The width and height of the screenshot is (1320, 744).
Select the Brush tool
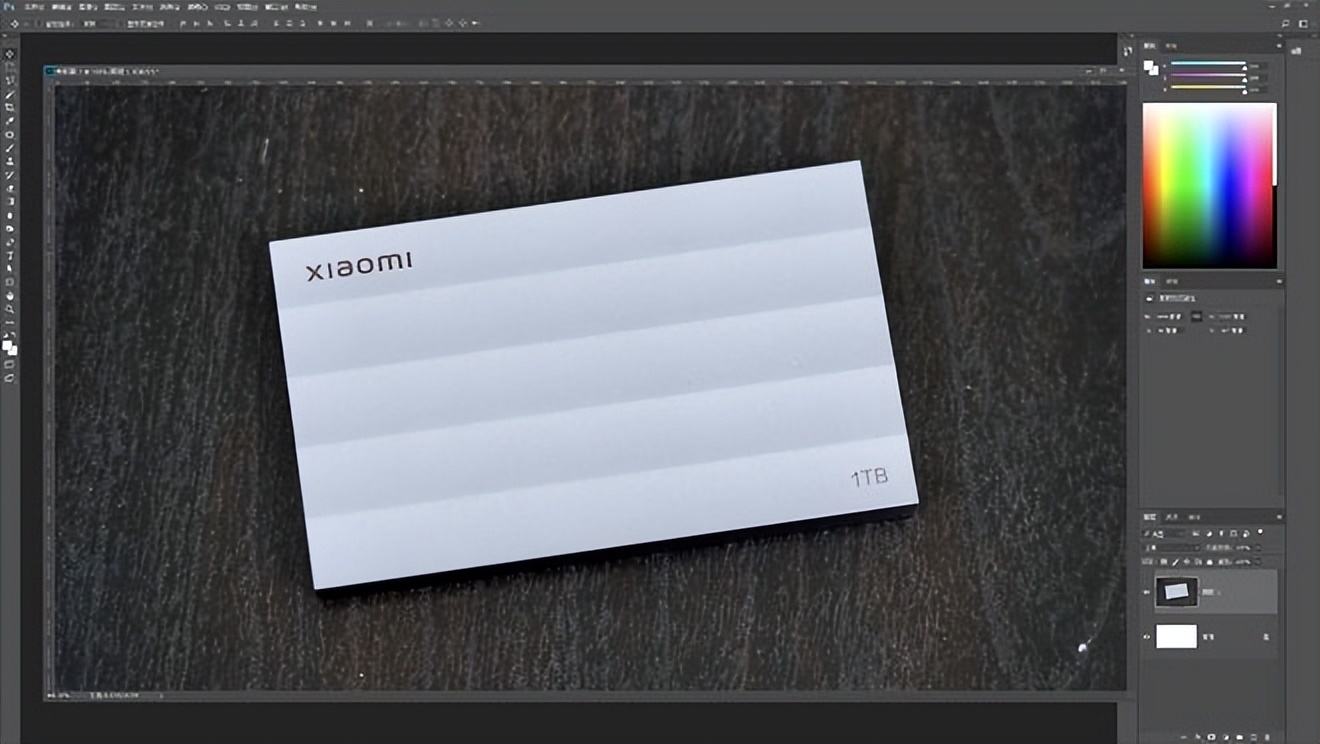point(10,148)
